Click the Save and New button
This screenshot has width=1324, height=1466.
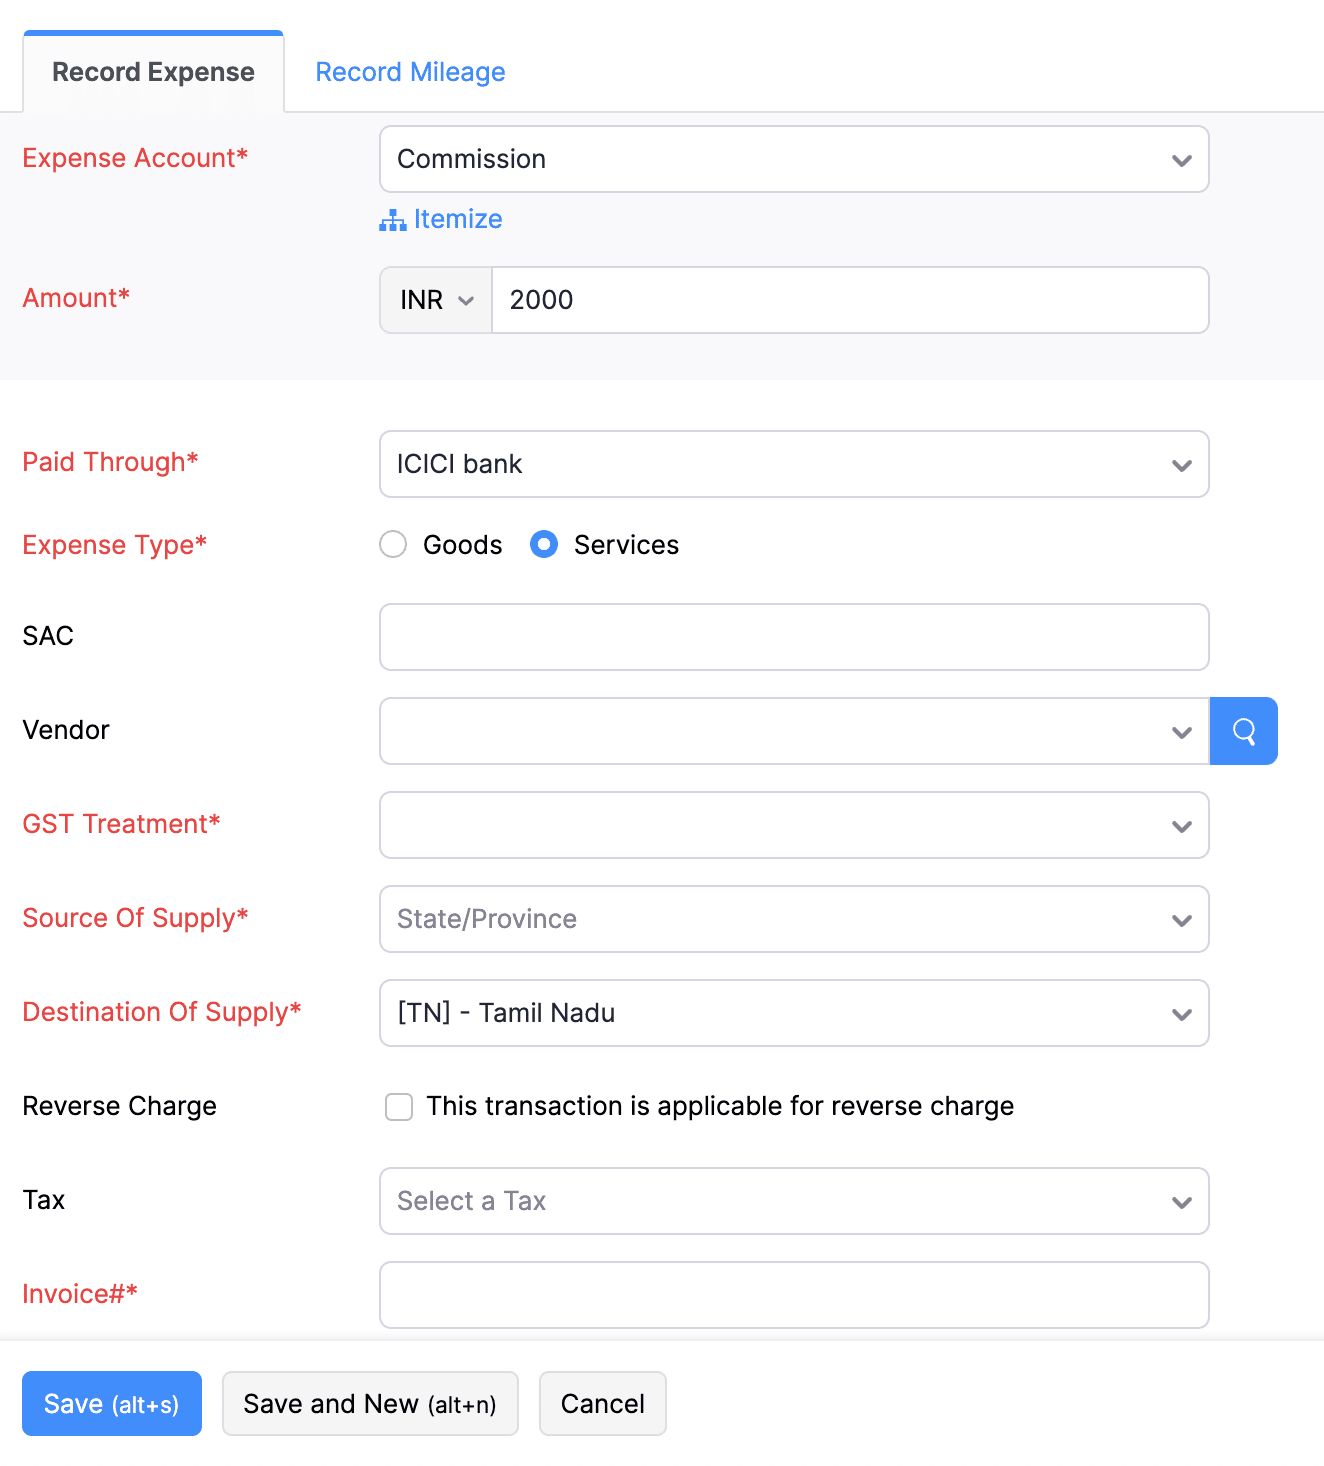pos(370,1403)
